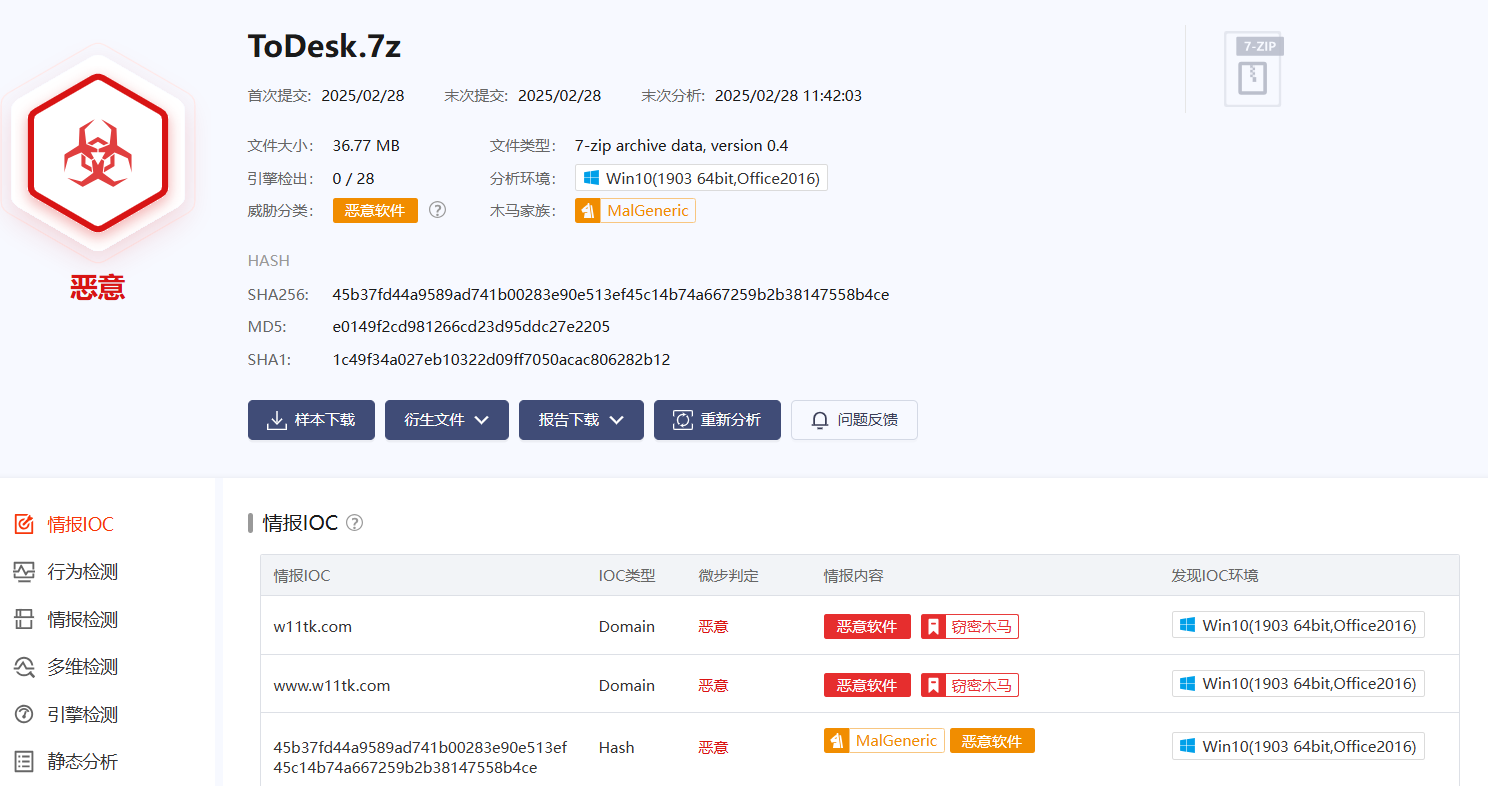
Task: Click the 2025/02/28 11:42:03 analysis time
Action: (788, 96)
